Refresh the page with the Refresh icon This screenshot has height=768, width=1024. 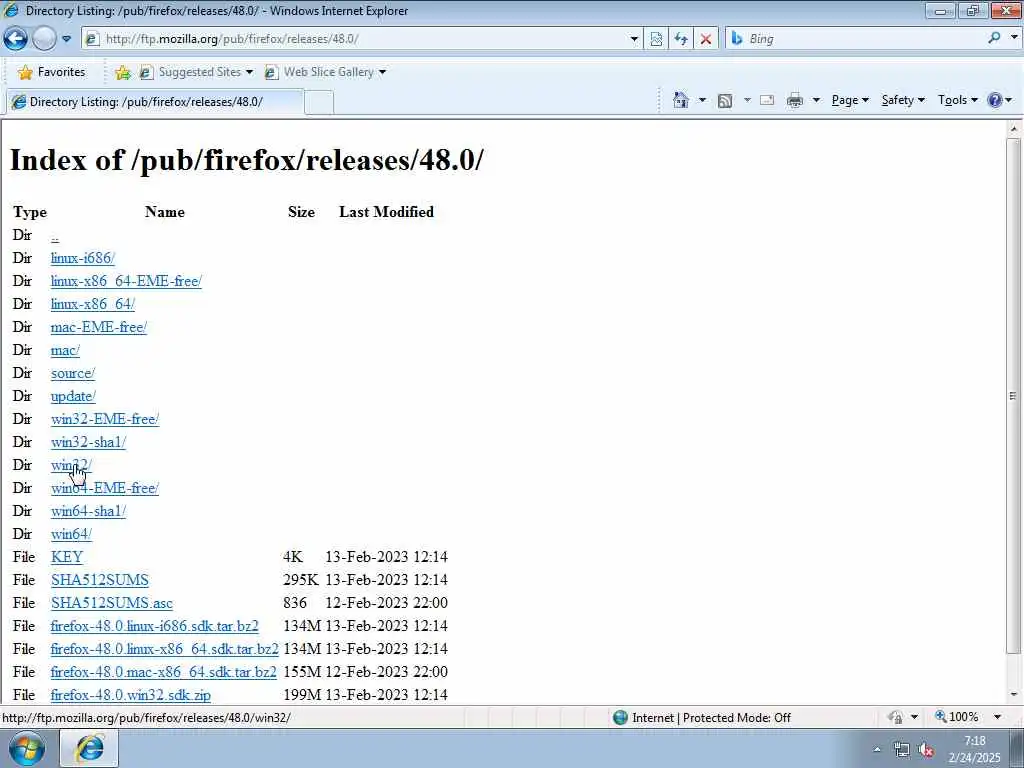point(681,39)
